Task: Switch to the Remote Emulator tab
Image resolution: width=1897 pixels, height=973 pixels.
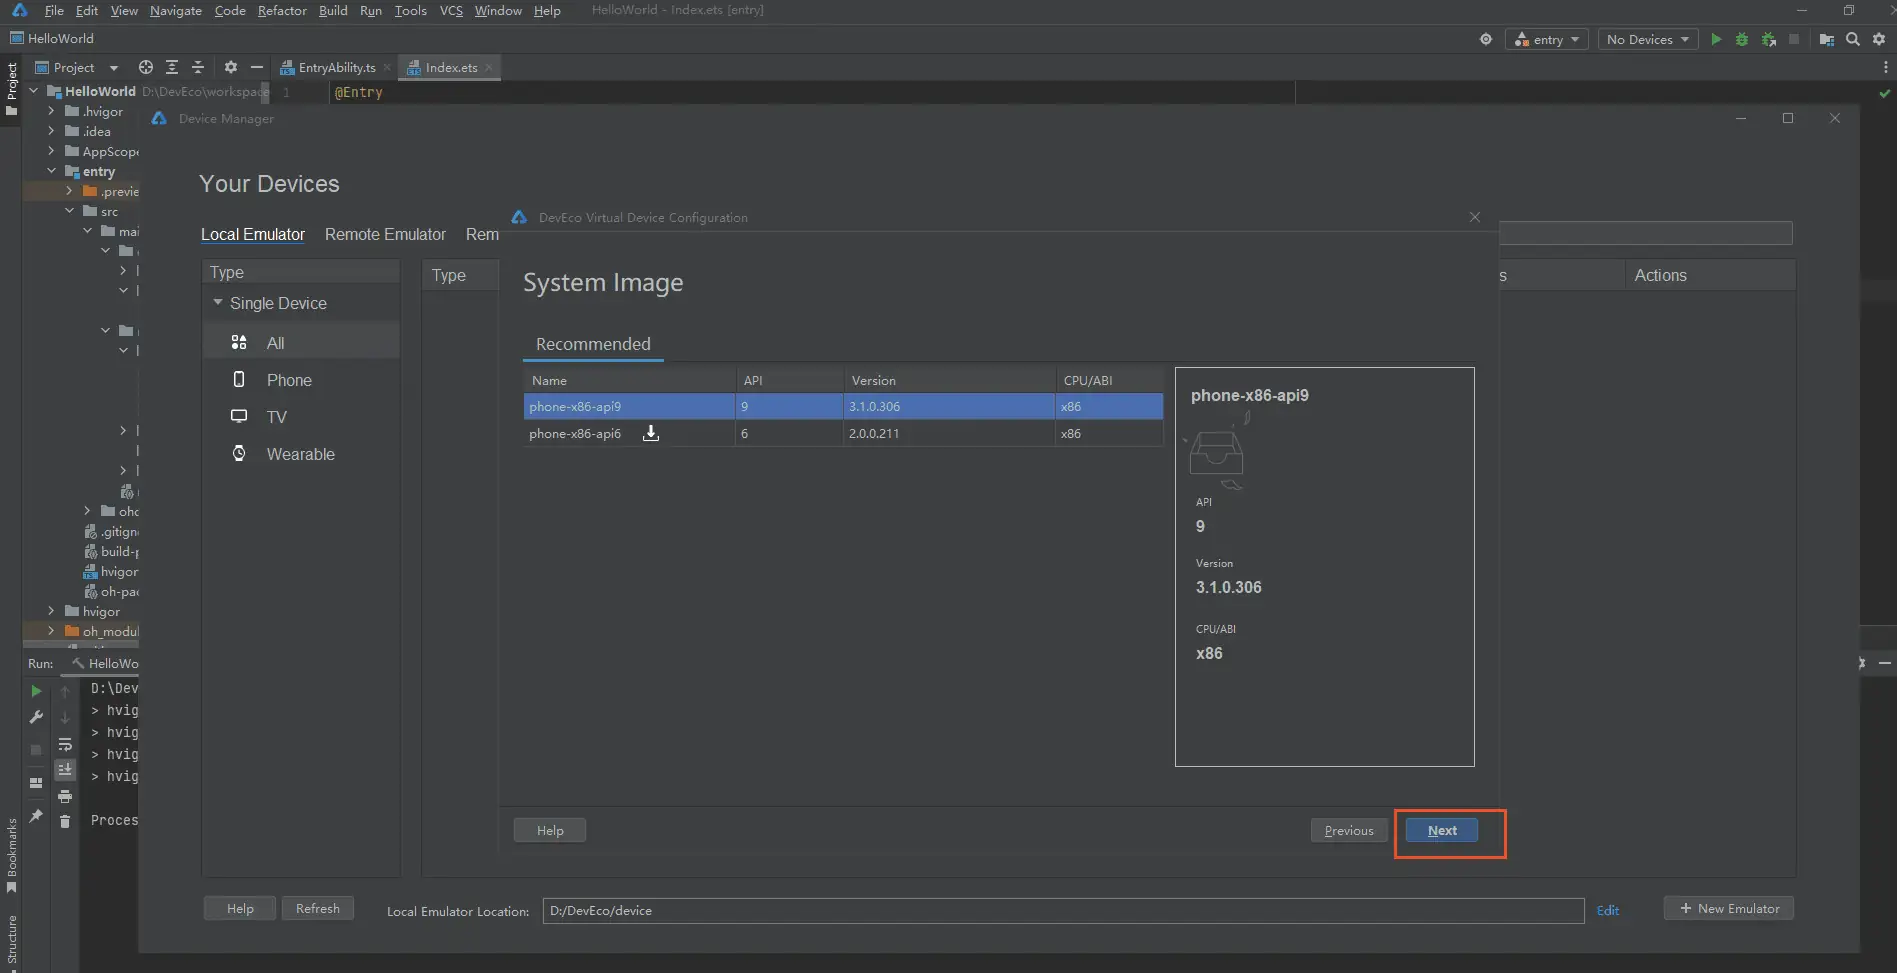Action: [x=385, y=234]
